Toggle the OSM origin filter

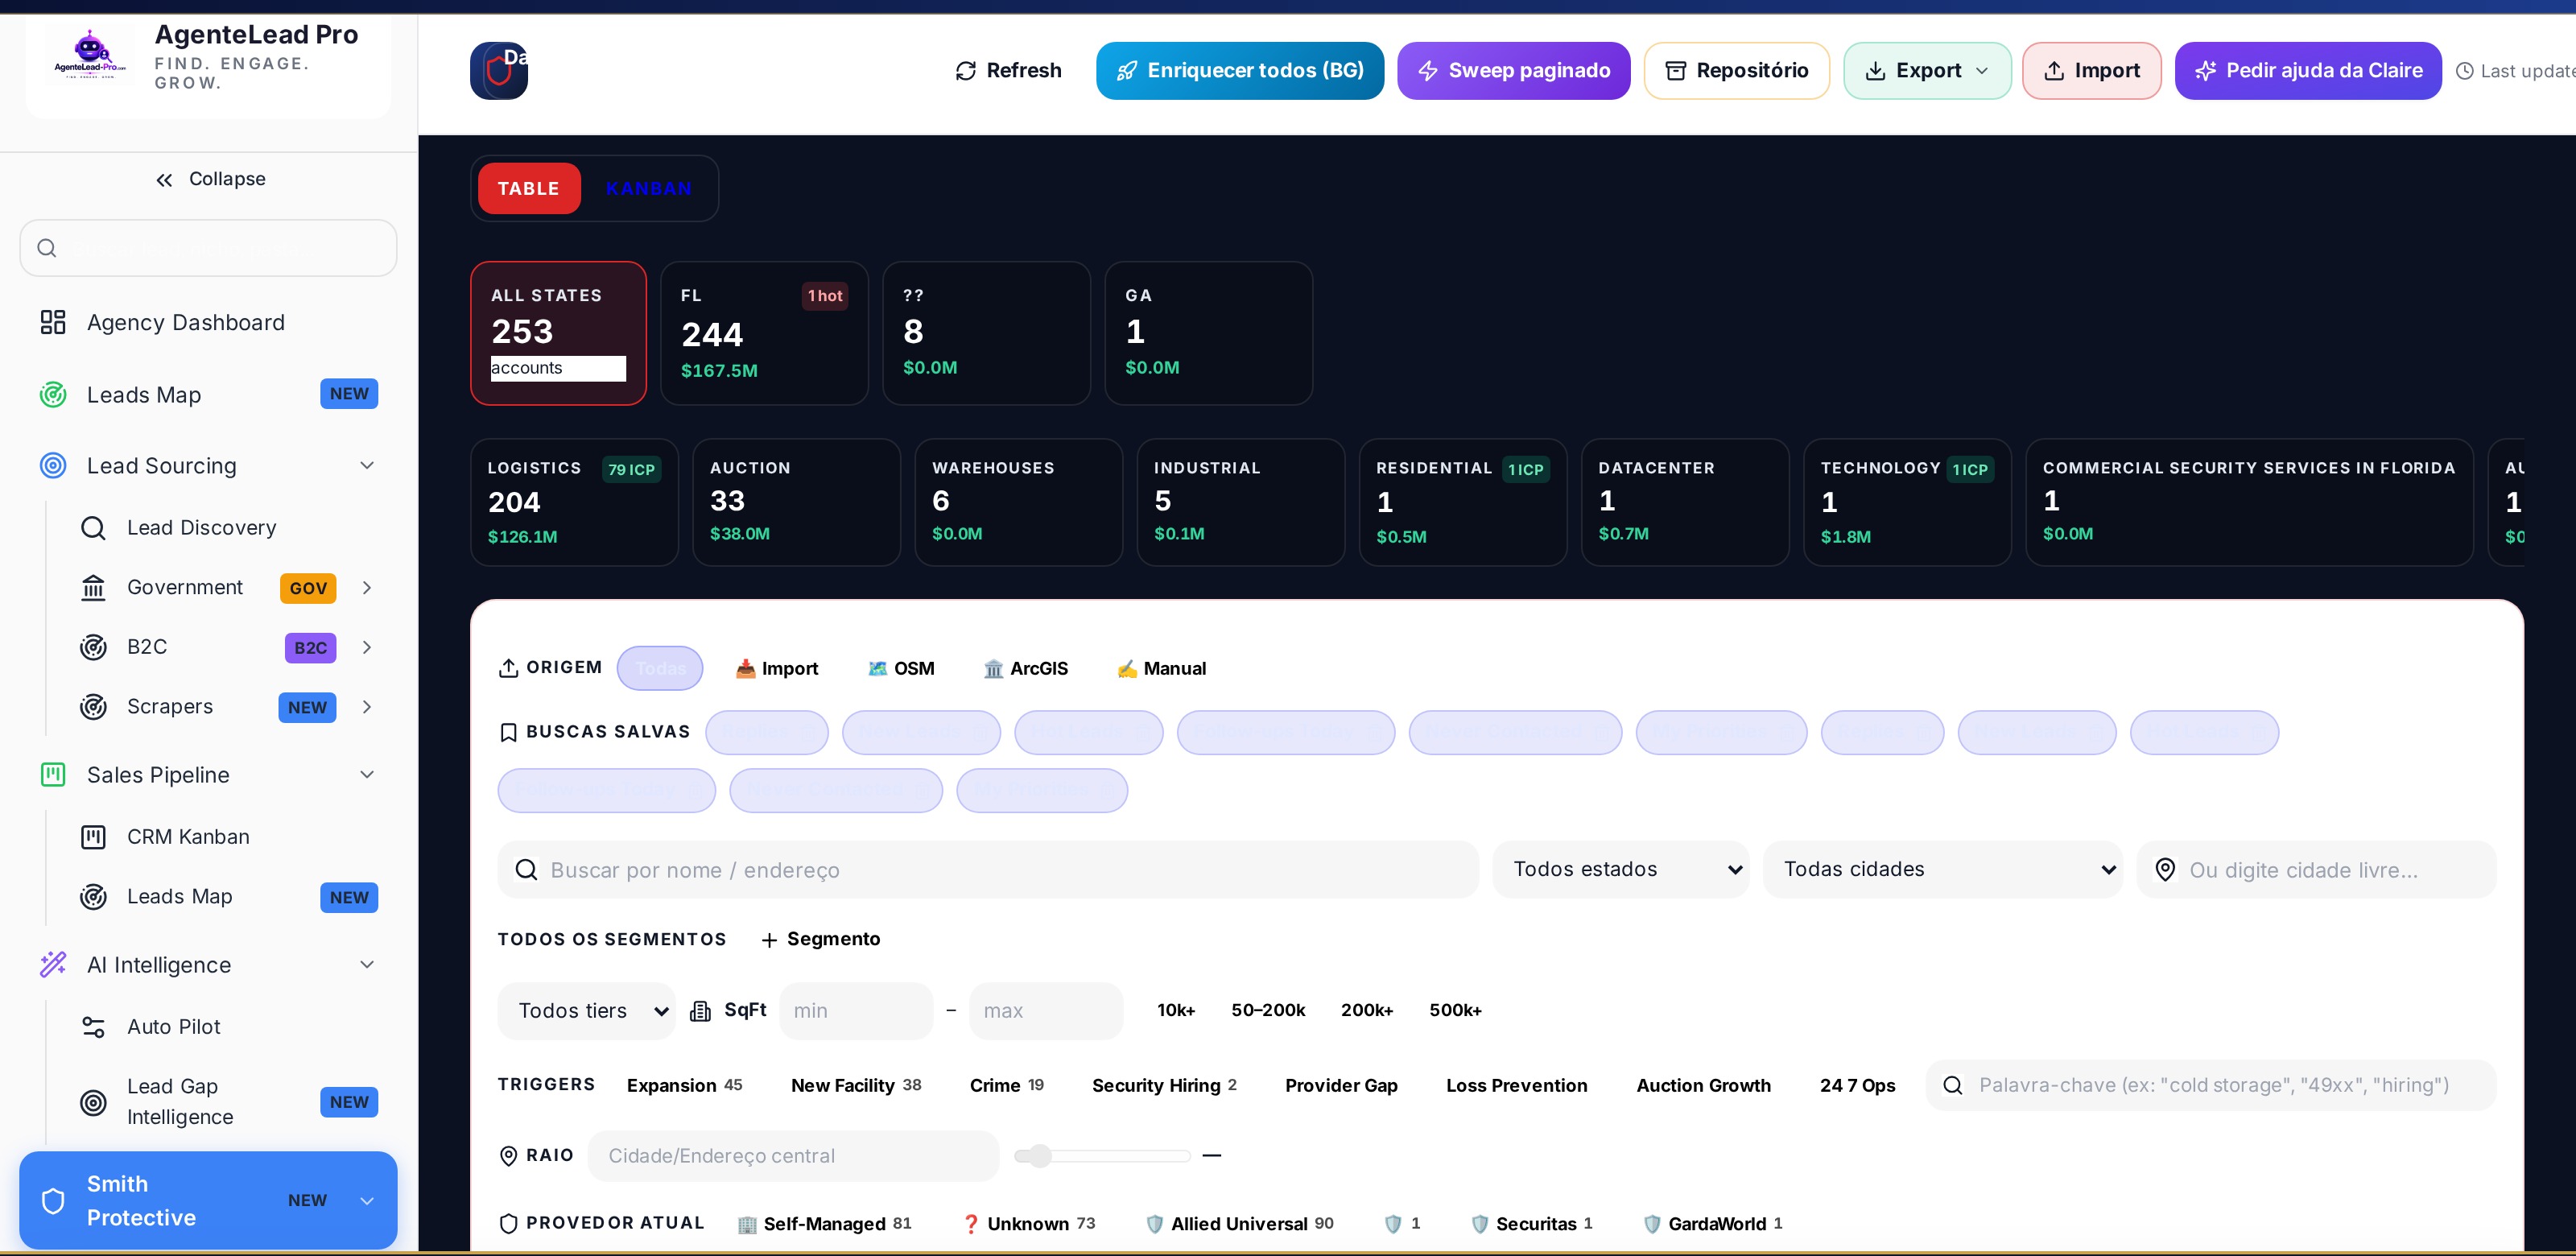click(x=901, y=668)
